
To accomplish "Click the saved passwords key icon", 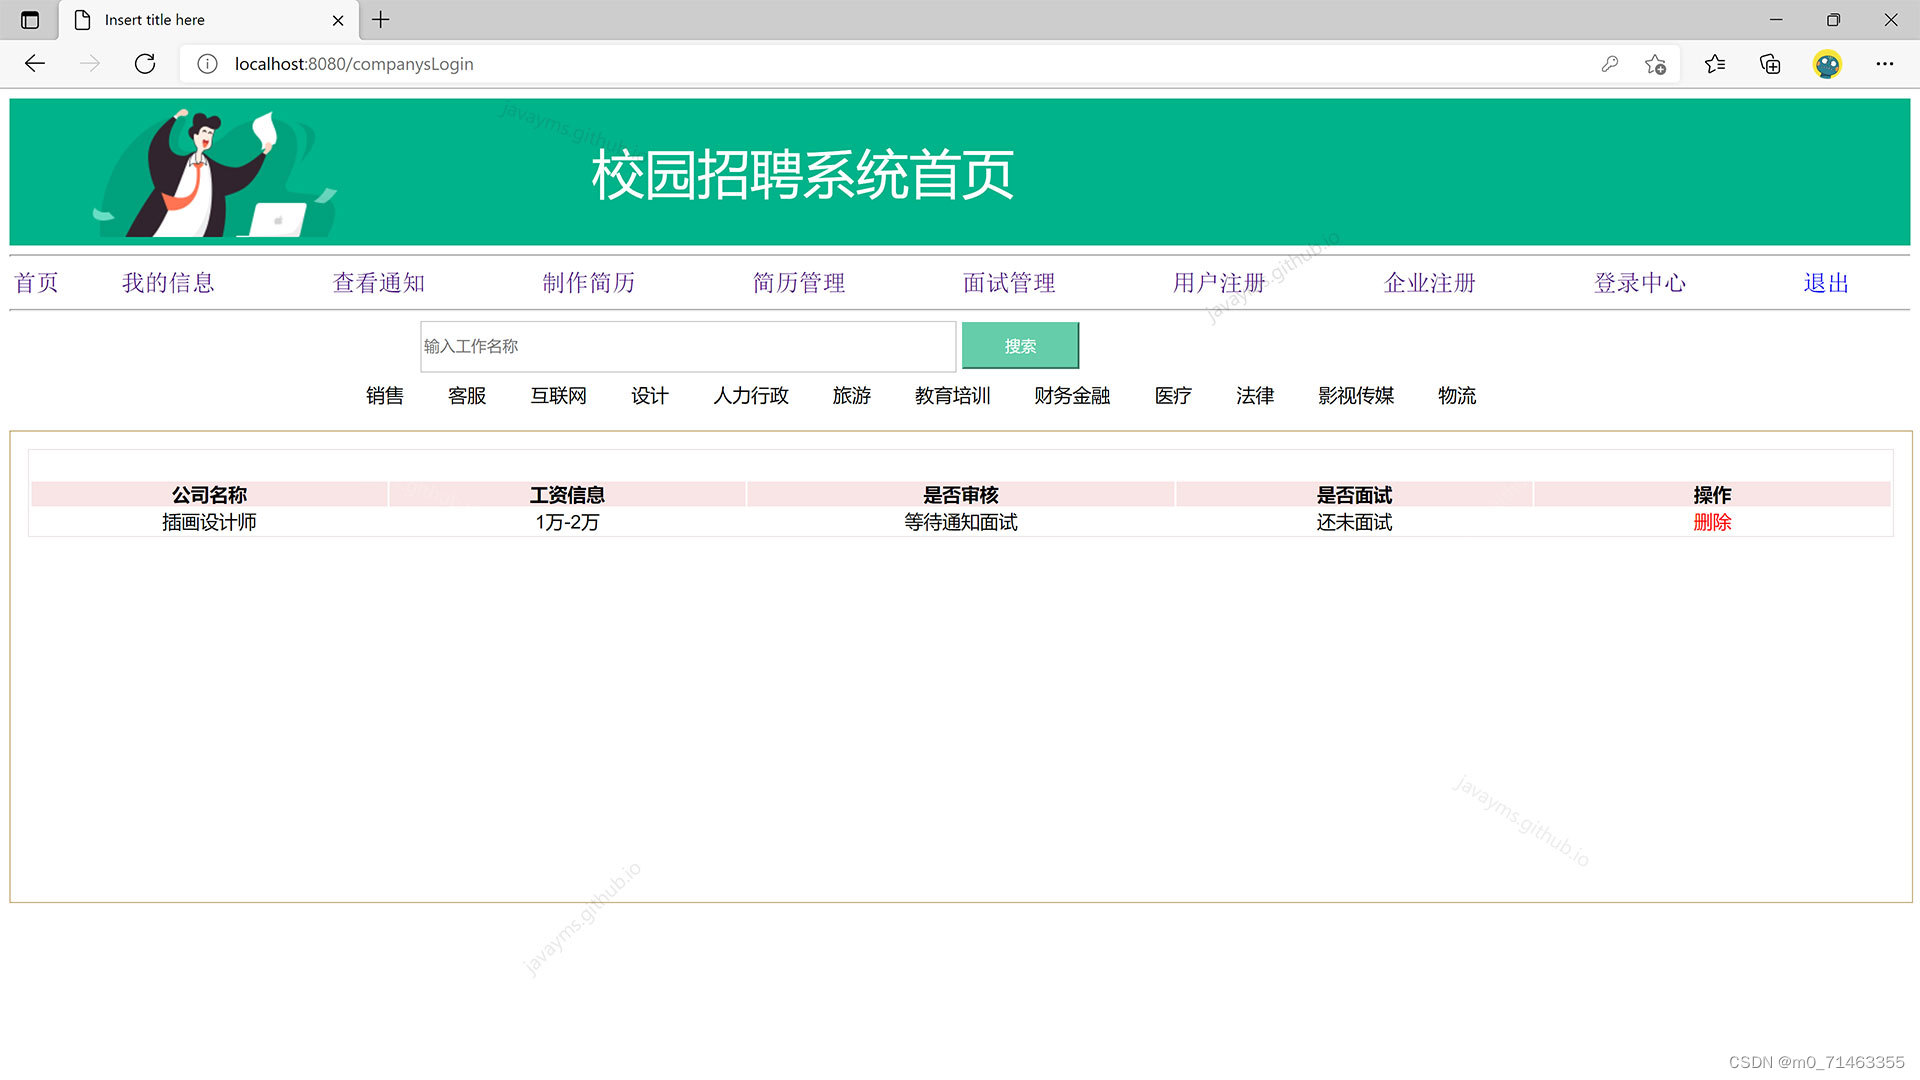I will coord(1609,64).
